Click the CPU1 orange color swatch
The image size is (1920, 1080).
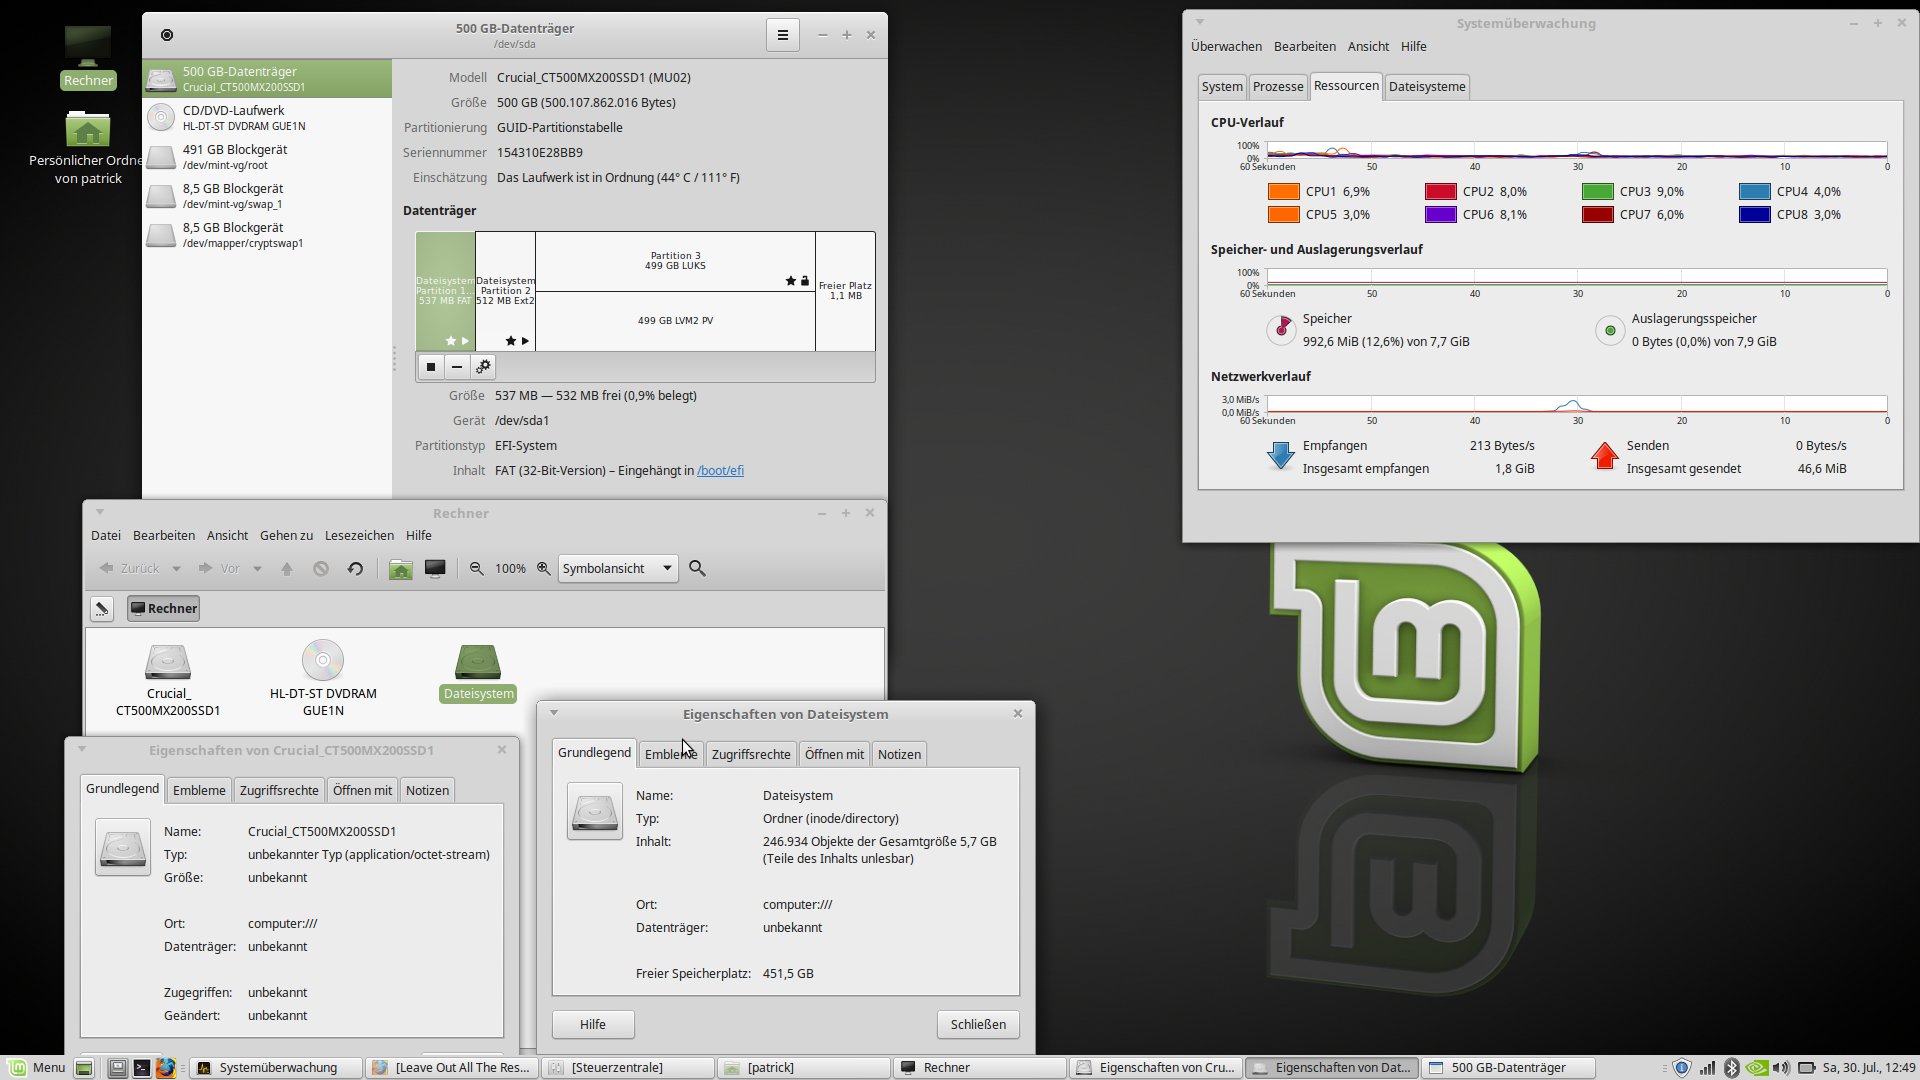tap(1283, 192)
